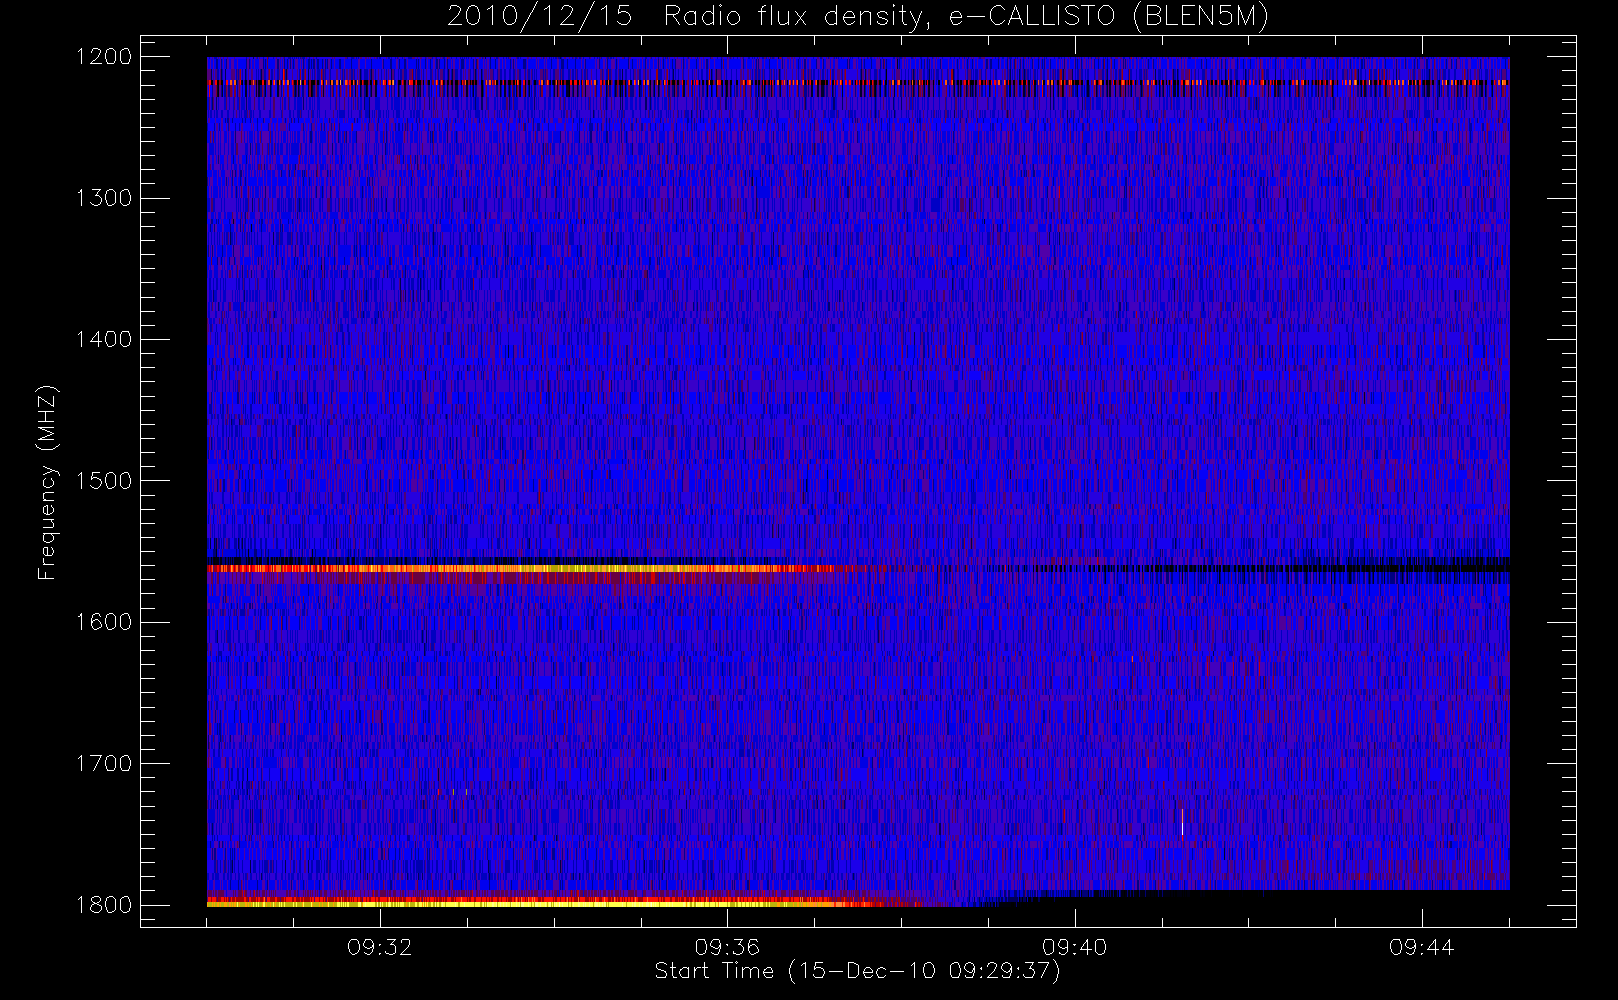Click the 1400 frequency tick label
Screen dimensions: 1618x1000
[104, 340]
